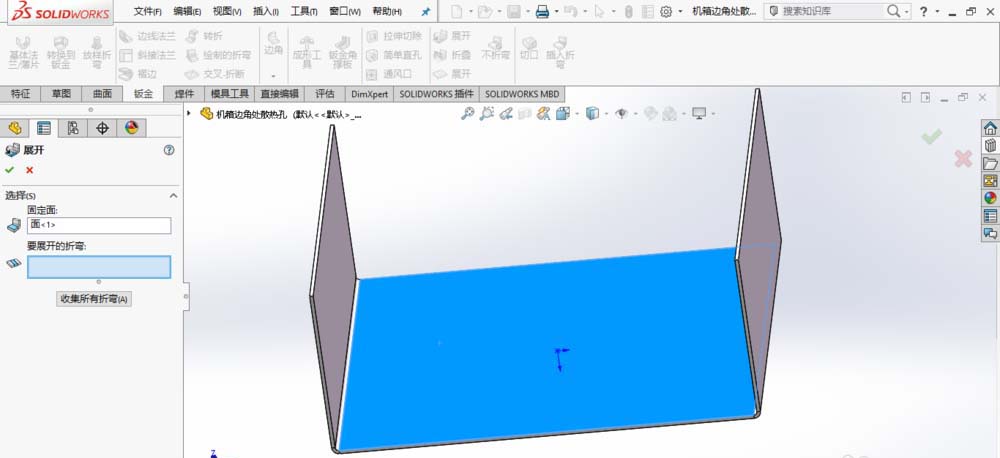Collapse the 选择(S) section chevron
Image resolution: width=1000 pixels, height=458 pixels.
[x=173, y=196]
